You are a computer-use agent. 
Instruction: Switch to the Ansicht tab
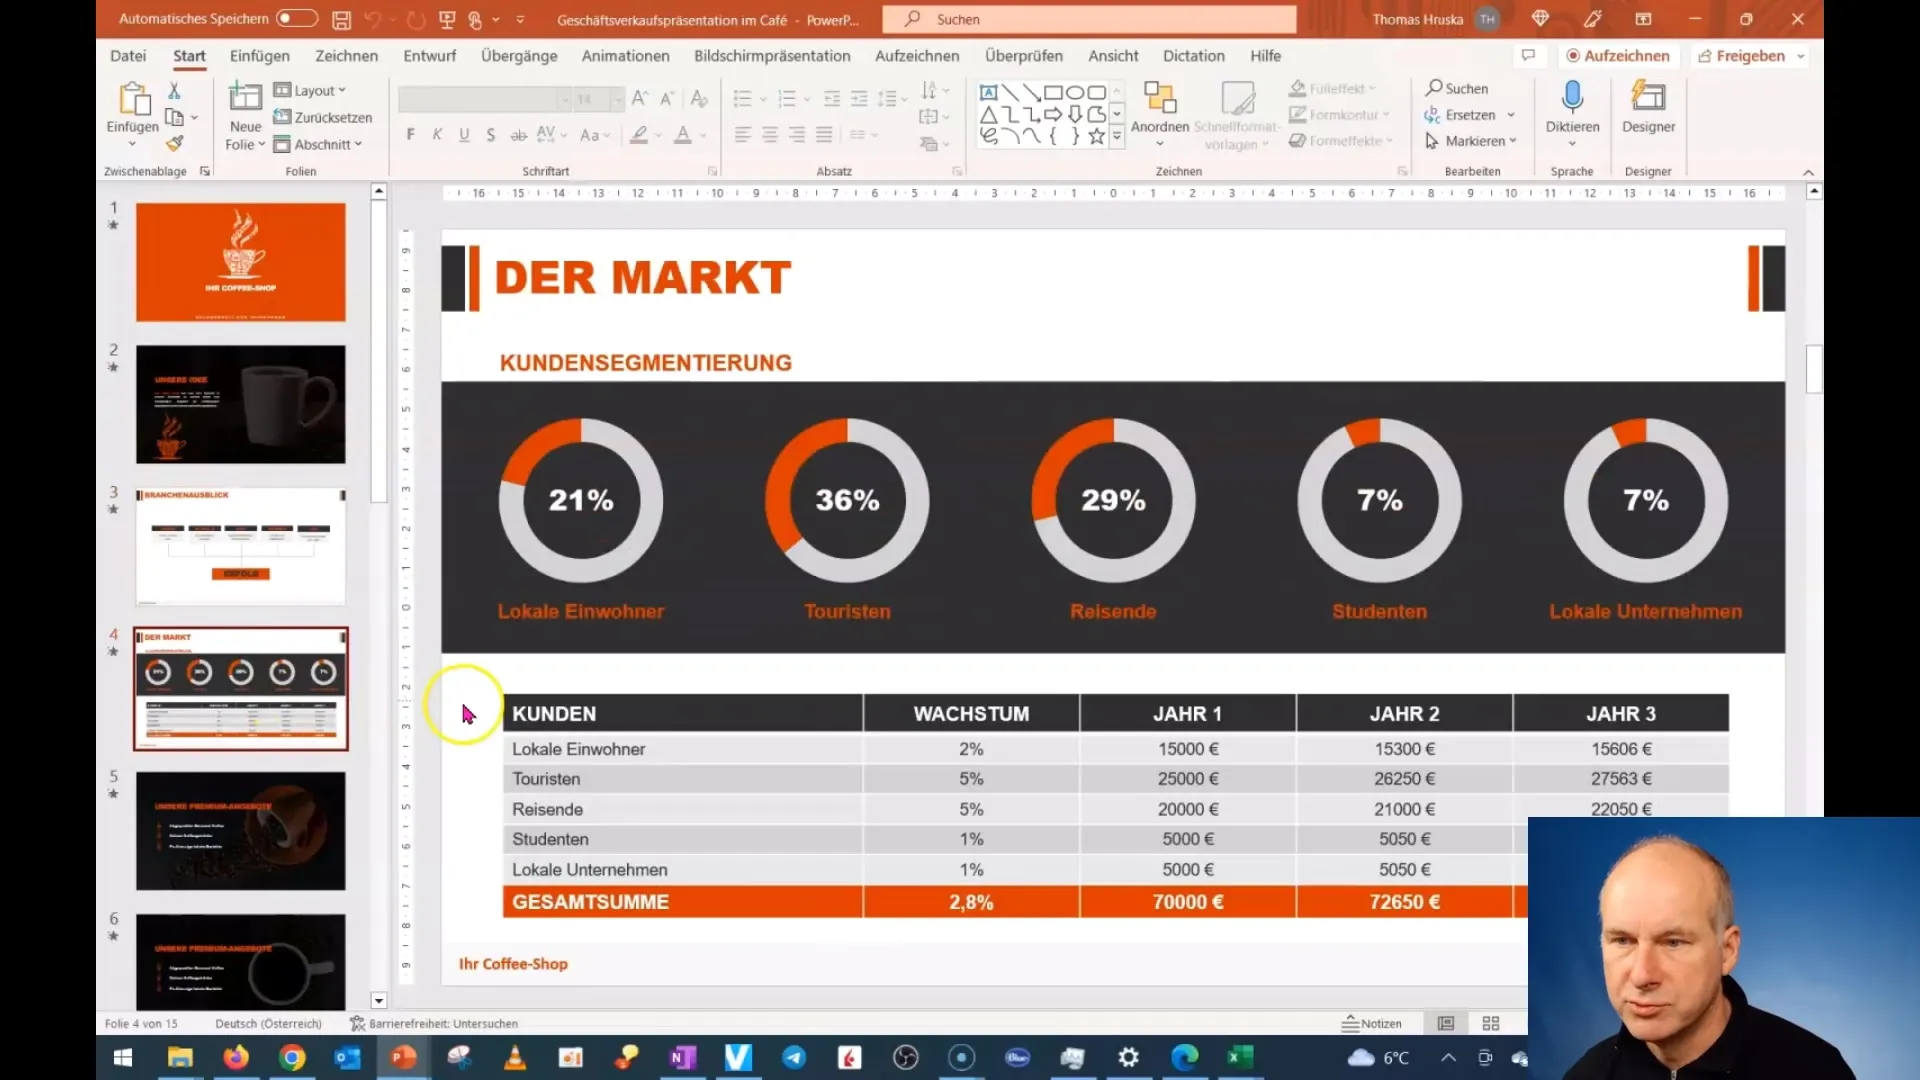pos(1113,56)
